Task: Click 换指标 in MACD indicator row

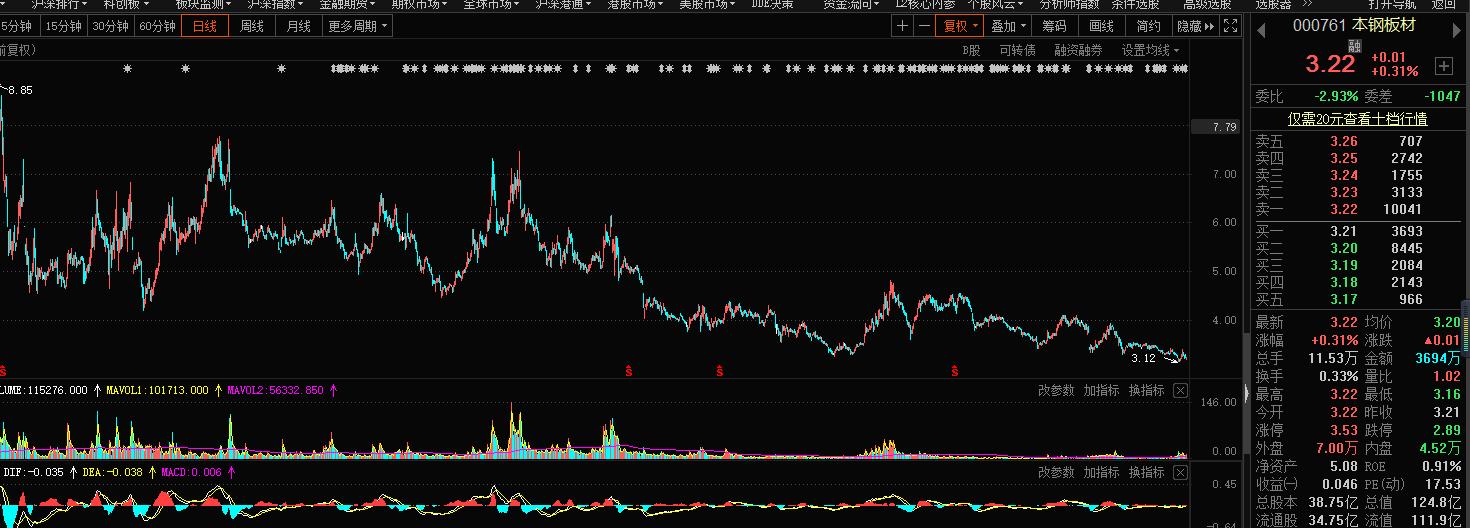Action: click(x=1146, y=472)
